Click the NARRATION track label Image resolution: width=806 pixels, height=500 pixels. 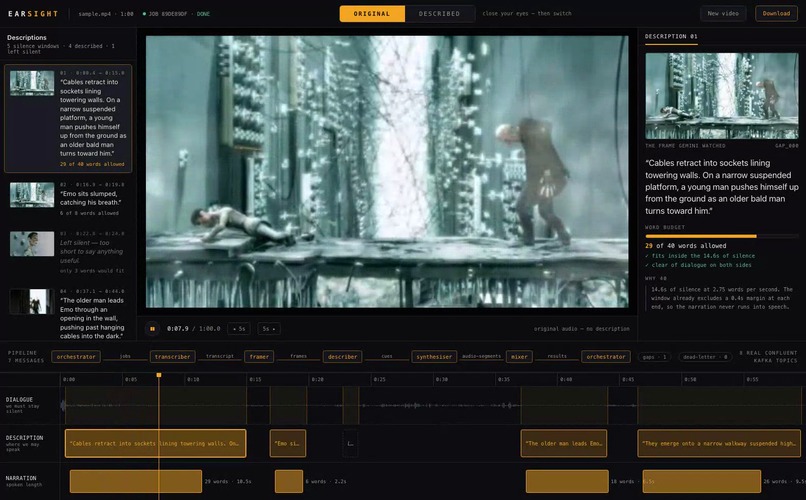coord(21,480)
